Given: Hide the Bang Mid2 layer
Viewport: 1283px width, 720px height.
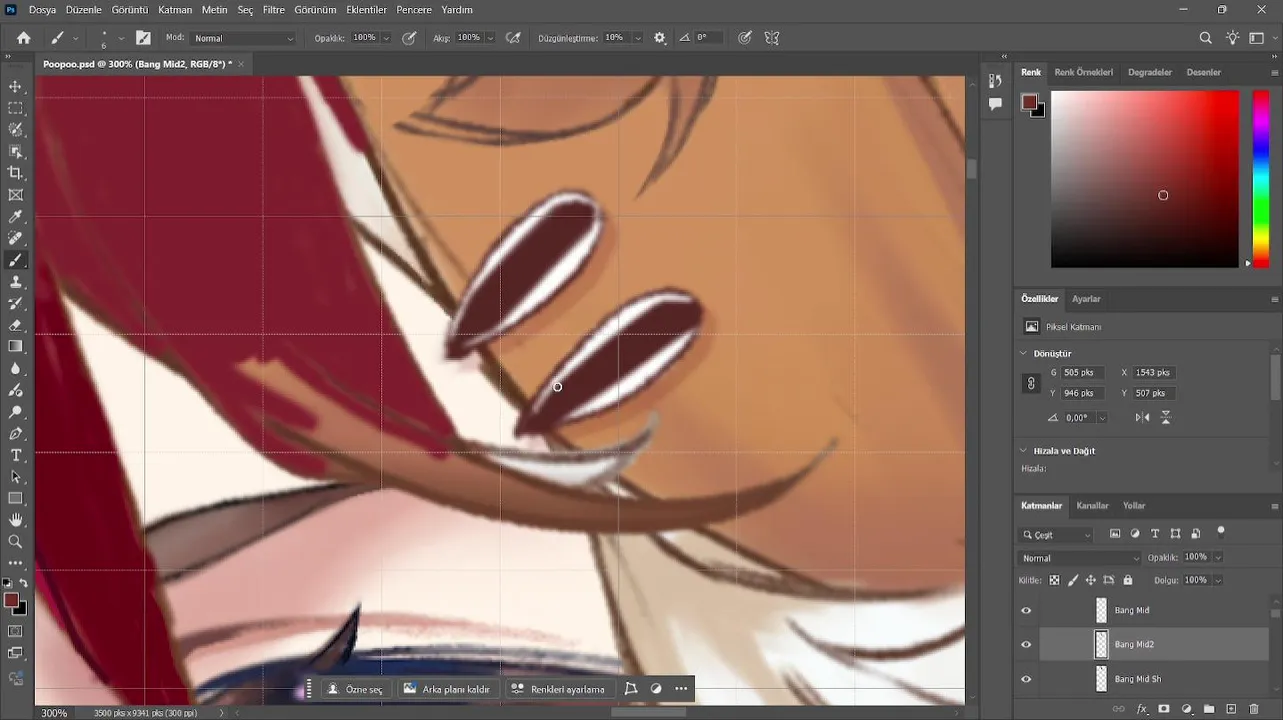Looking at the screenshot, I should coord(1026,645).
